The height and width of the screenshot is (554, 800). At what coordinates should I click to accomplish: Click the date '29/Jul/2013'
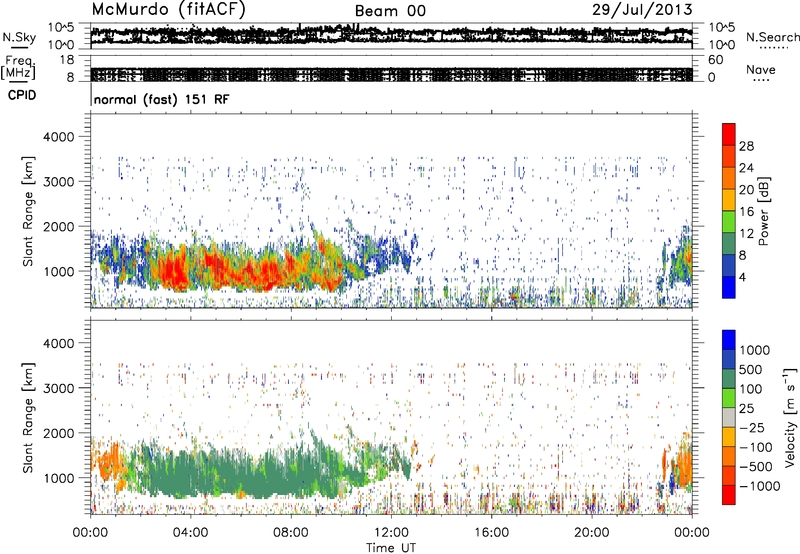pyautogui.click(x=642, y=10)
